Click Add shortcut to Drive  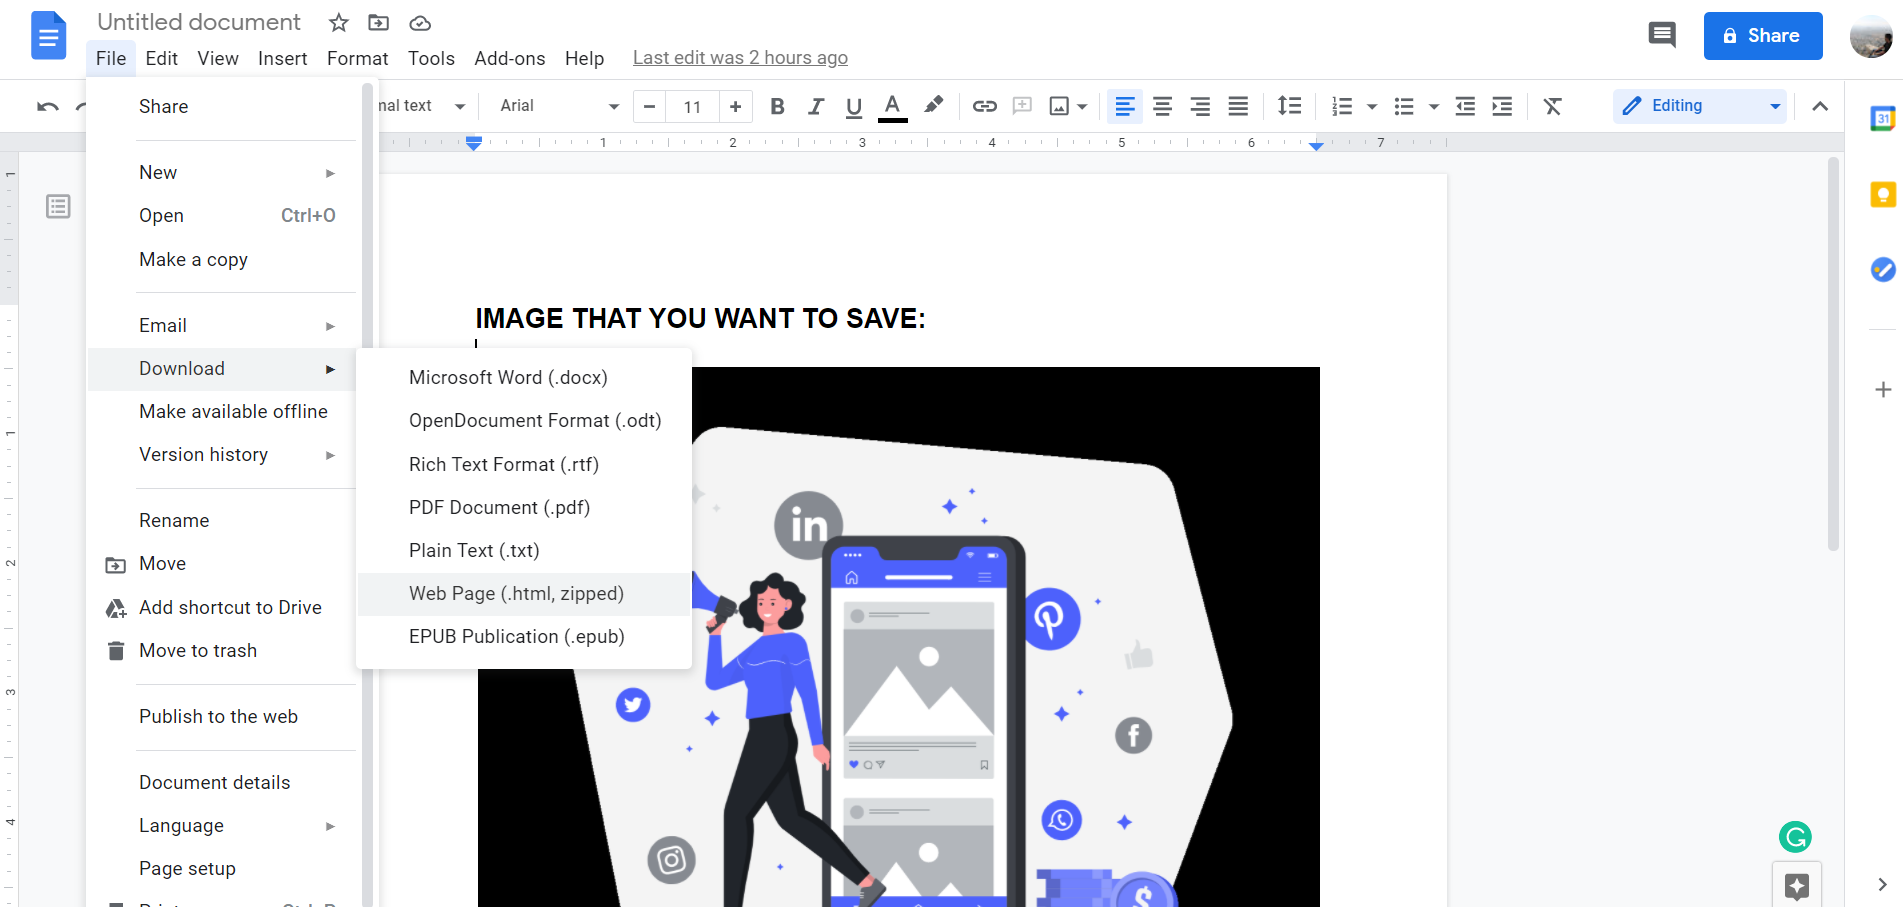point(222,608)
